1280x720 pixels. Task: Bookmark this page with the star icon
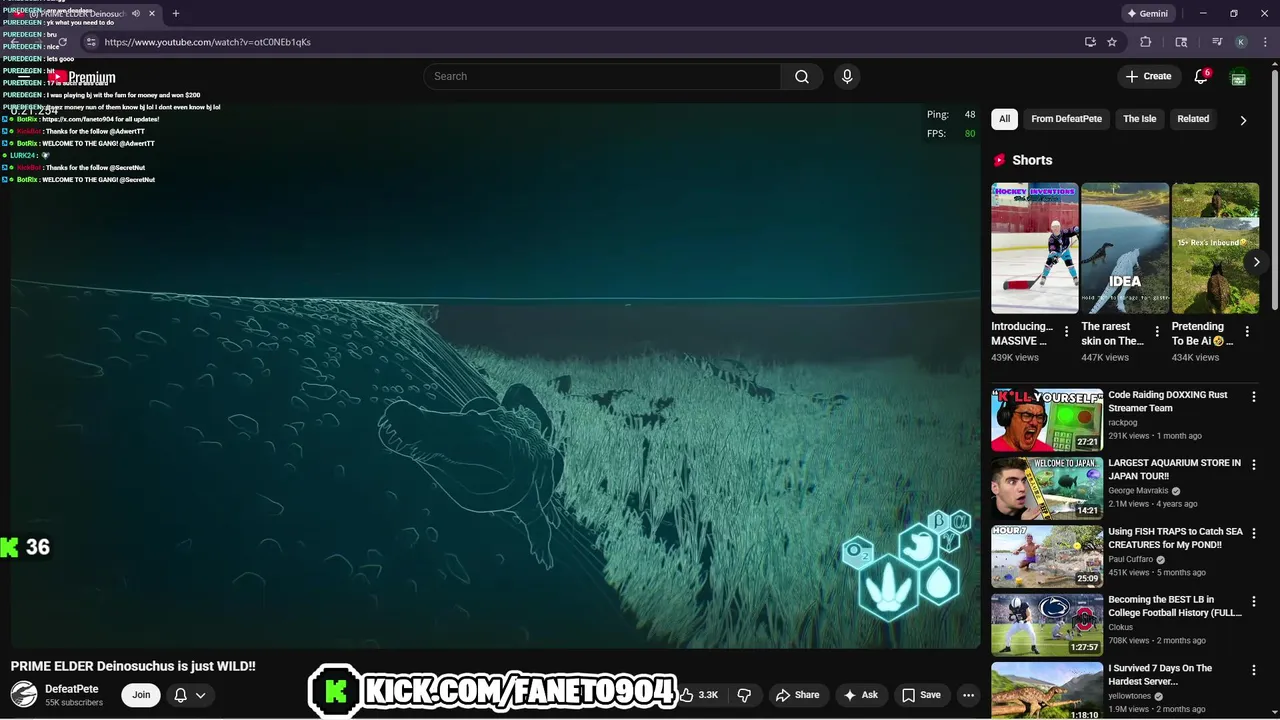(1112, 42)
